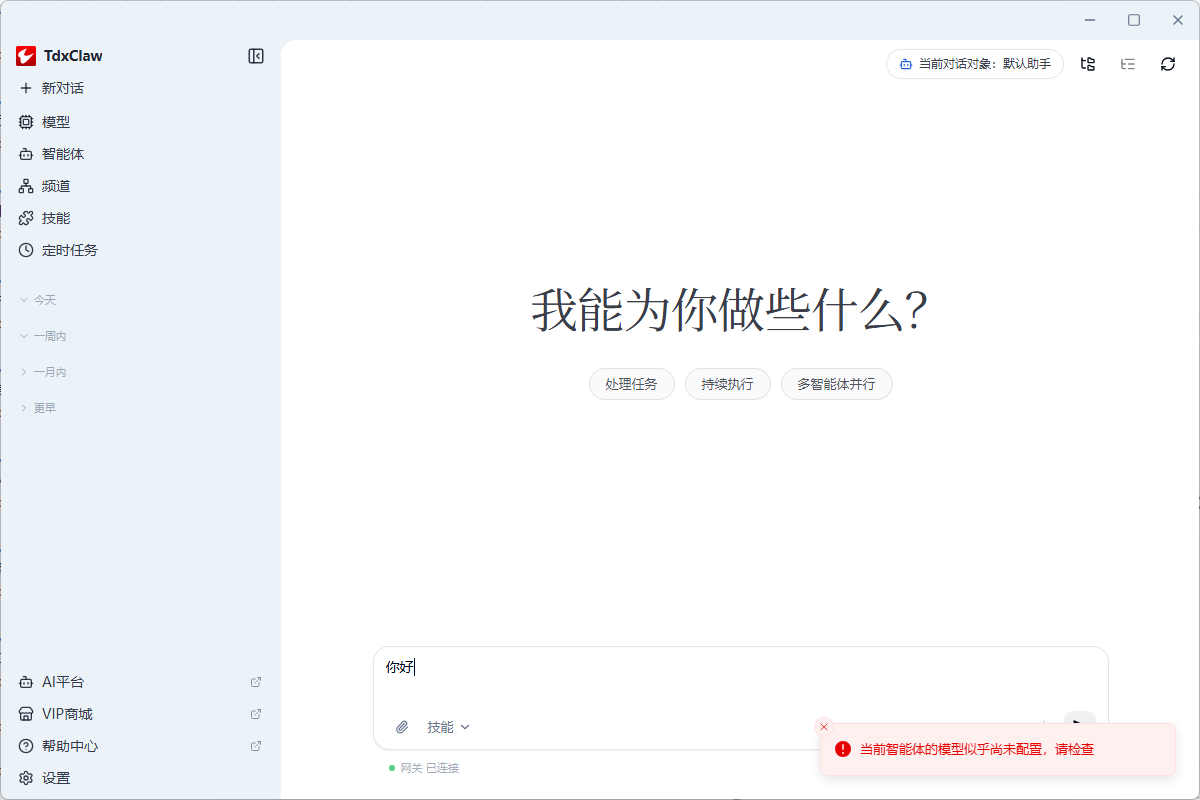Click the chip icon beside 模型
1200x800 pixels.
pos(26,122)
